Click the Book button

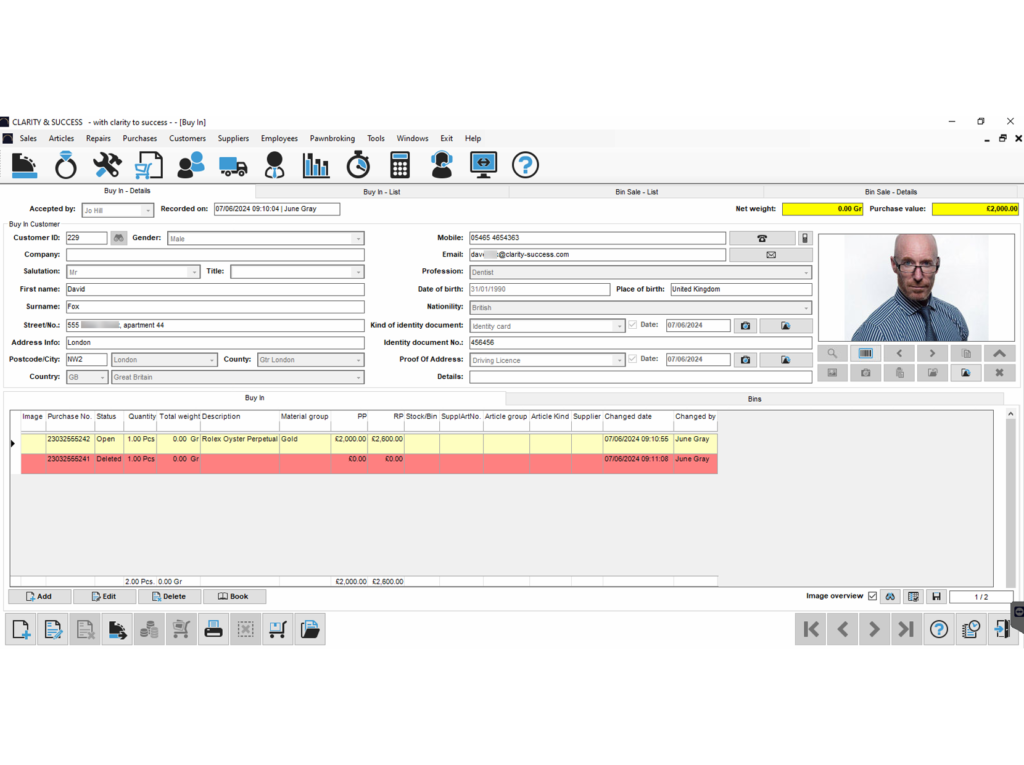234,595
